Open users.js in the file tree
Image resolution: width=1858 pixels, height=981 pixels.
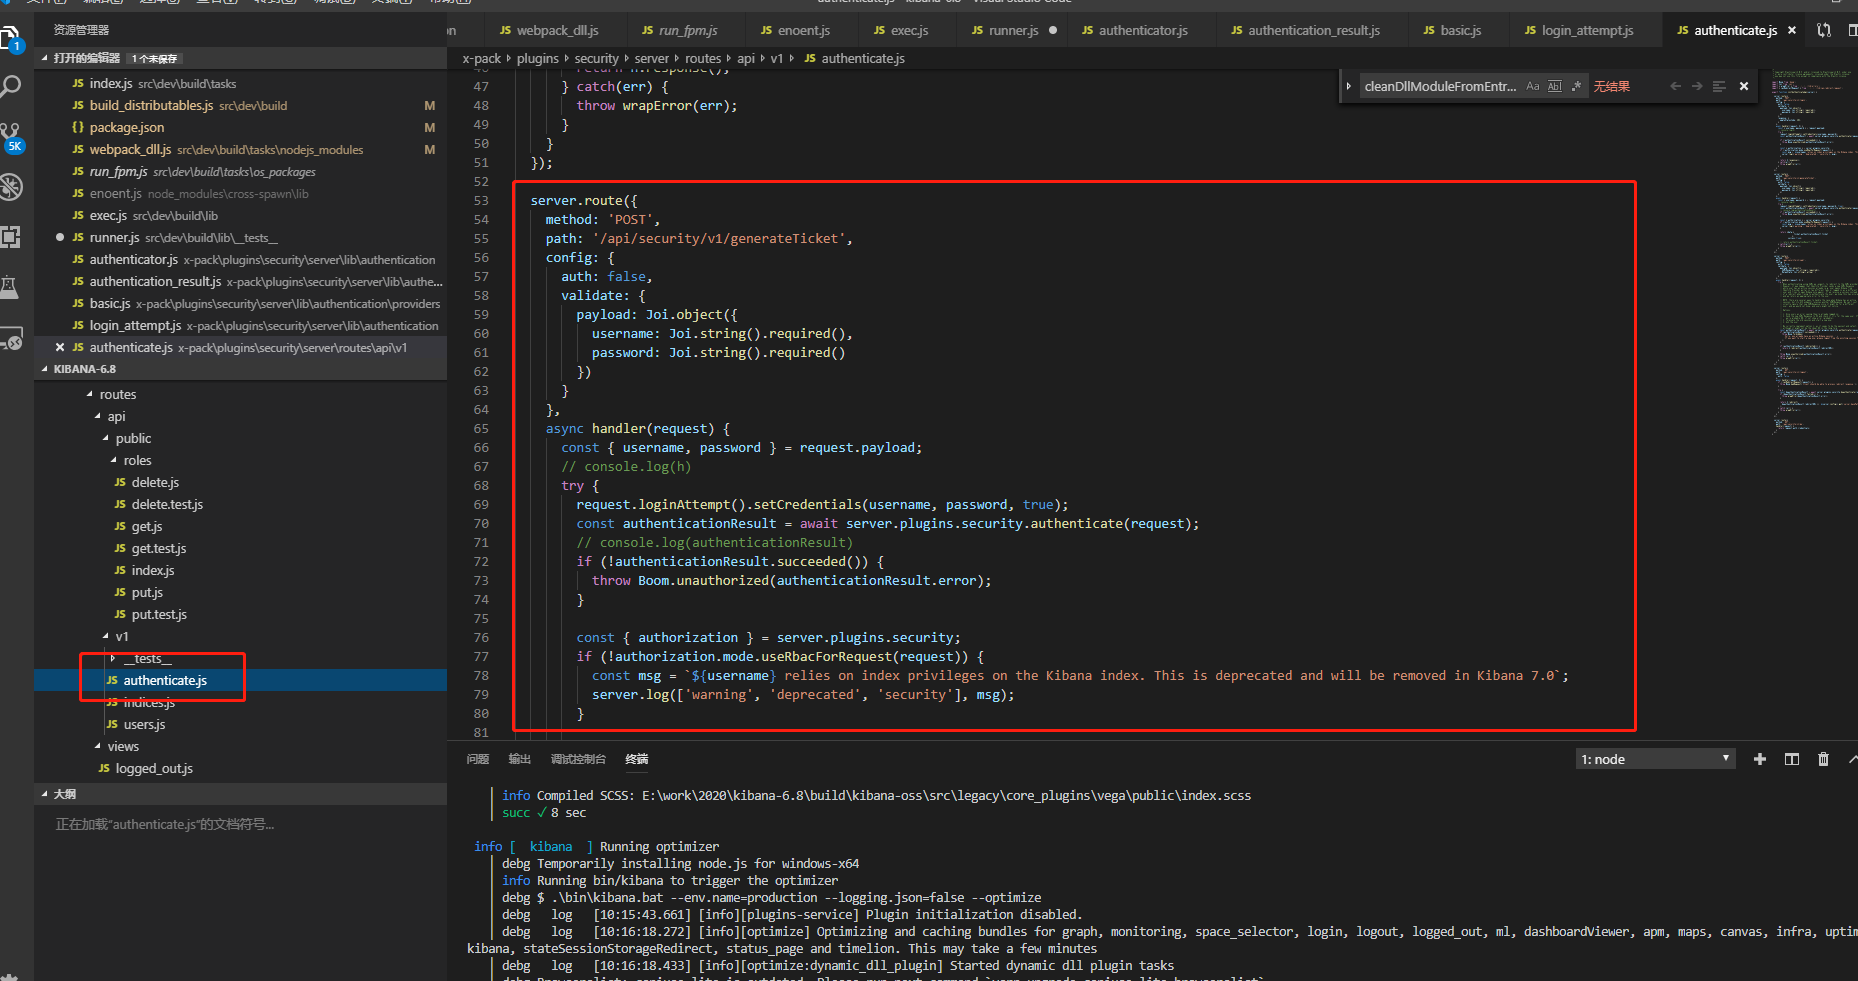144,724
